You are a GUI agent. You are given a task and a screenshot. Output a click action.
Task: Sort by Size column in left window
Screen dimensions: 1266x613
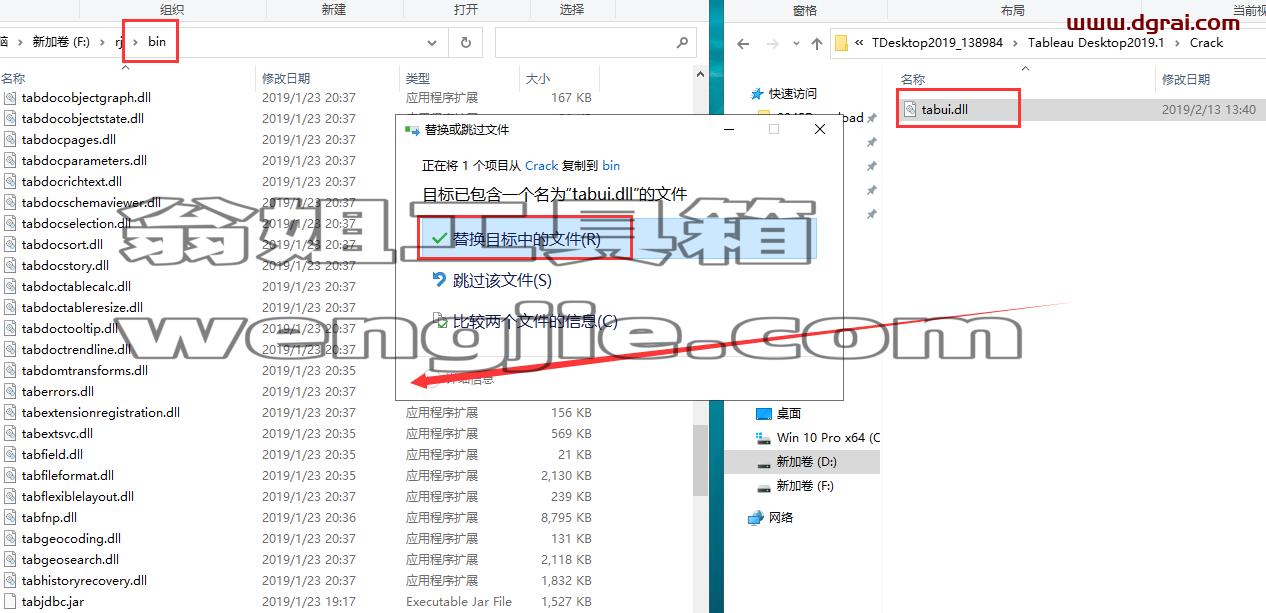pos(537,78)
